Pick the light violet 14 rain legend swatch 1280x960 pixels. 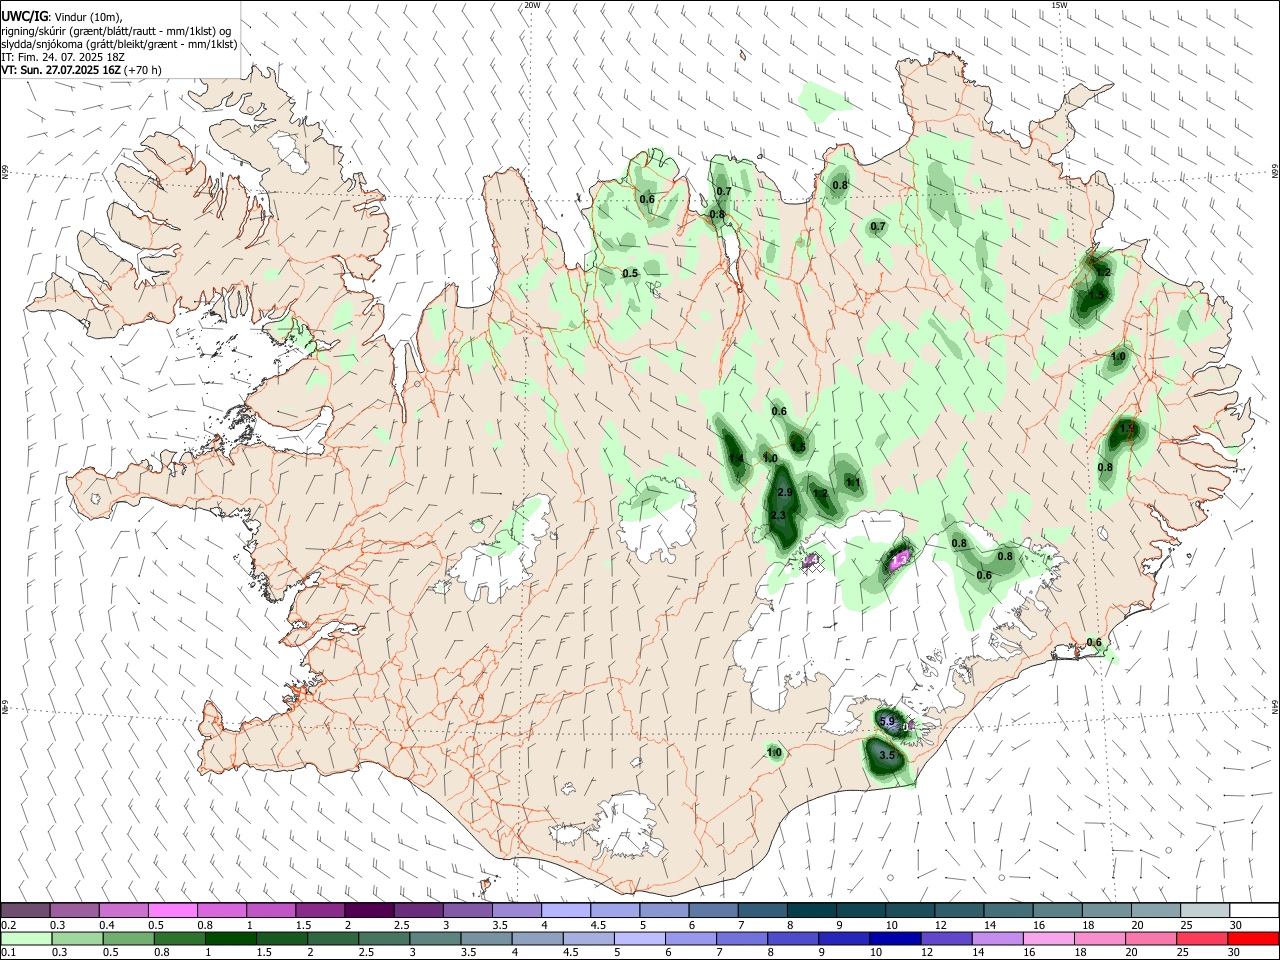[x=996, y=938]
